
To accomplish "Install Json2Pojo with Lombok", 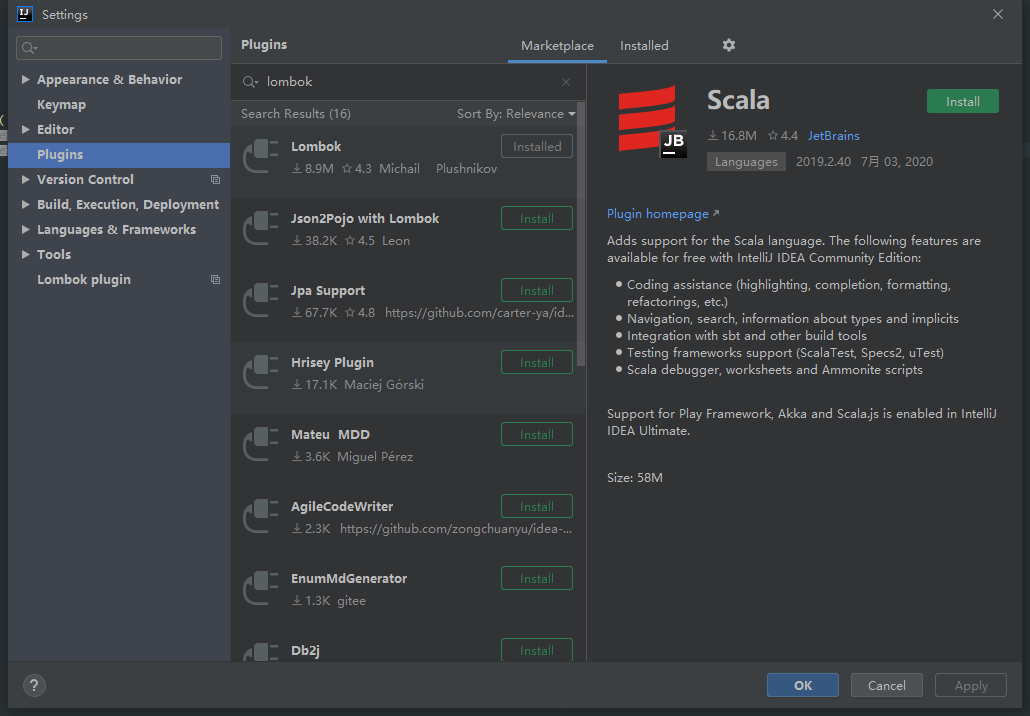I will pyautogui.click(x=537, y=219).
